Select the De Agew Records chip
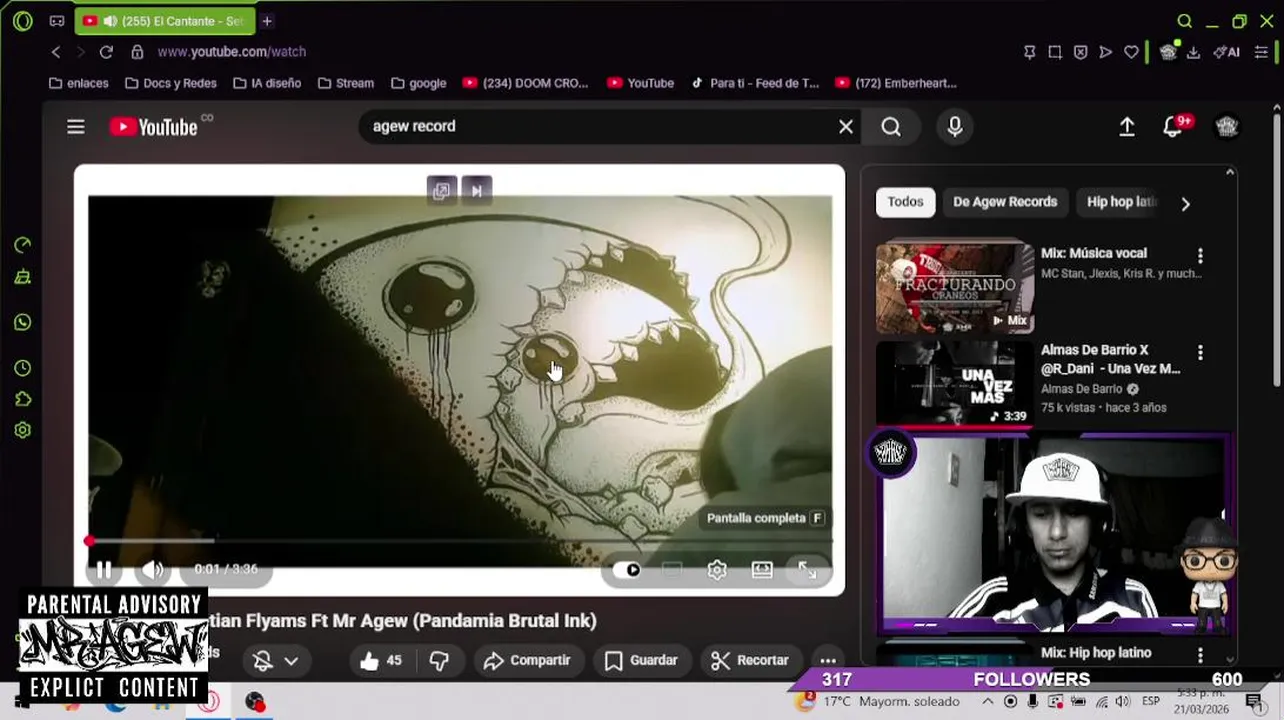The image size is (1284, 720). [1005, 202]
